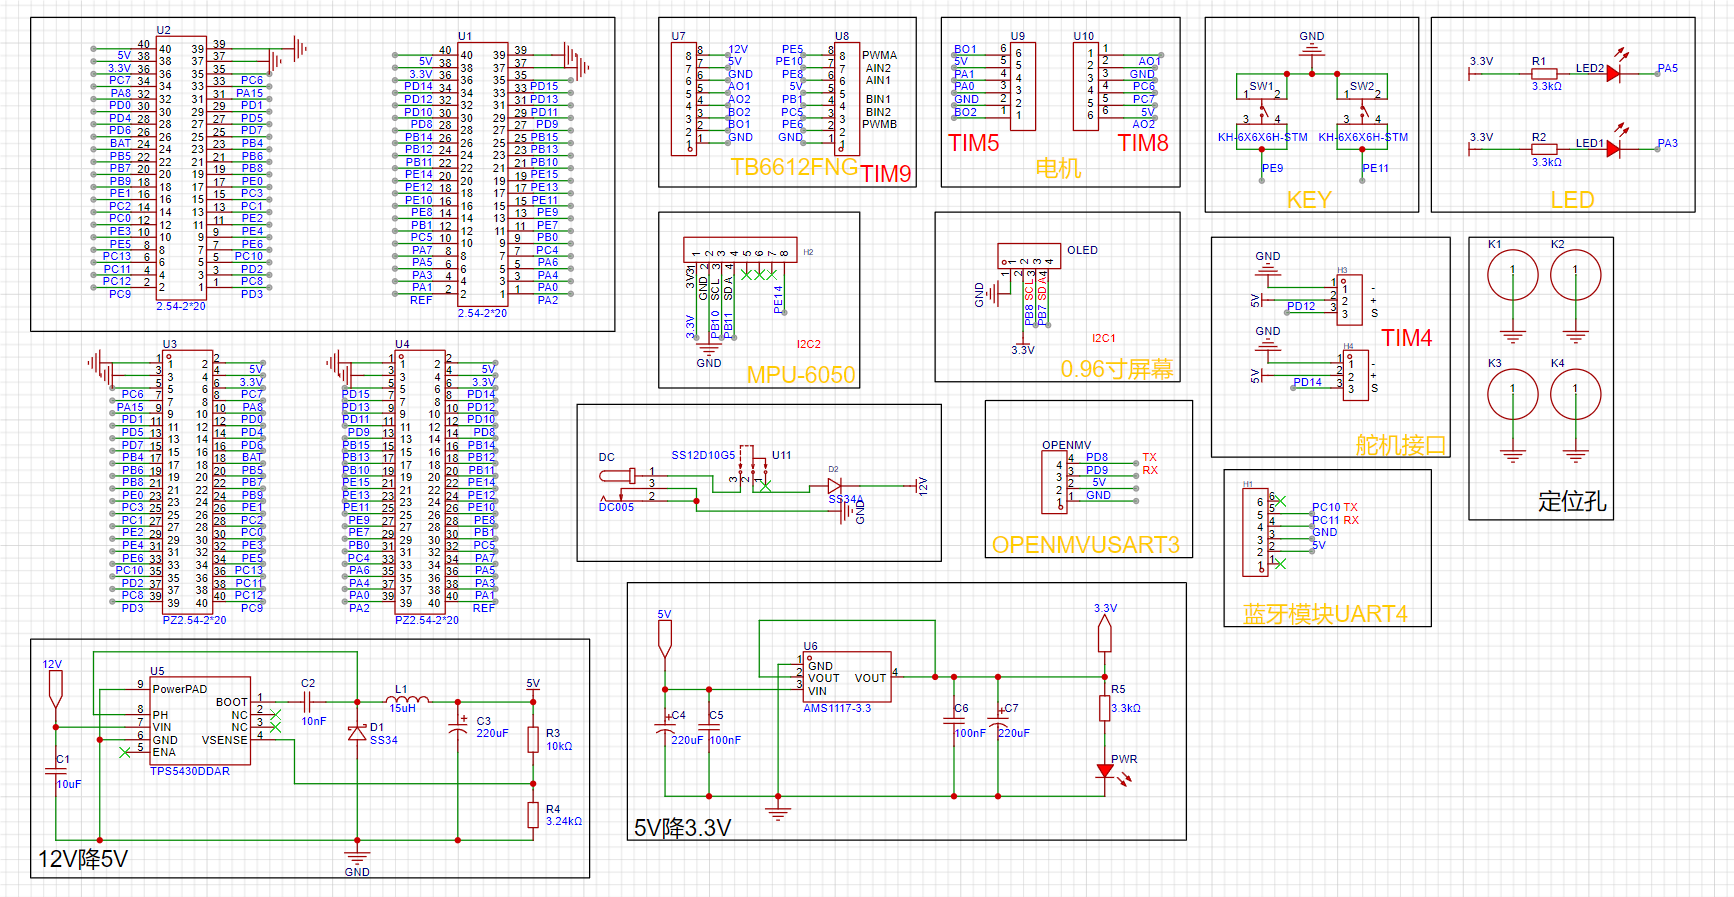The width and height of the screenshot is (1734, 897).
Task: Select resistor R4 3.24kΩ
Action: click(533, 815)
